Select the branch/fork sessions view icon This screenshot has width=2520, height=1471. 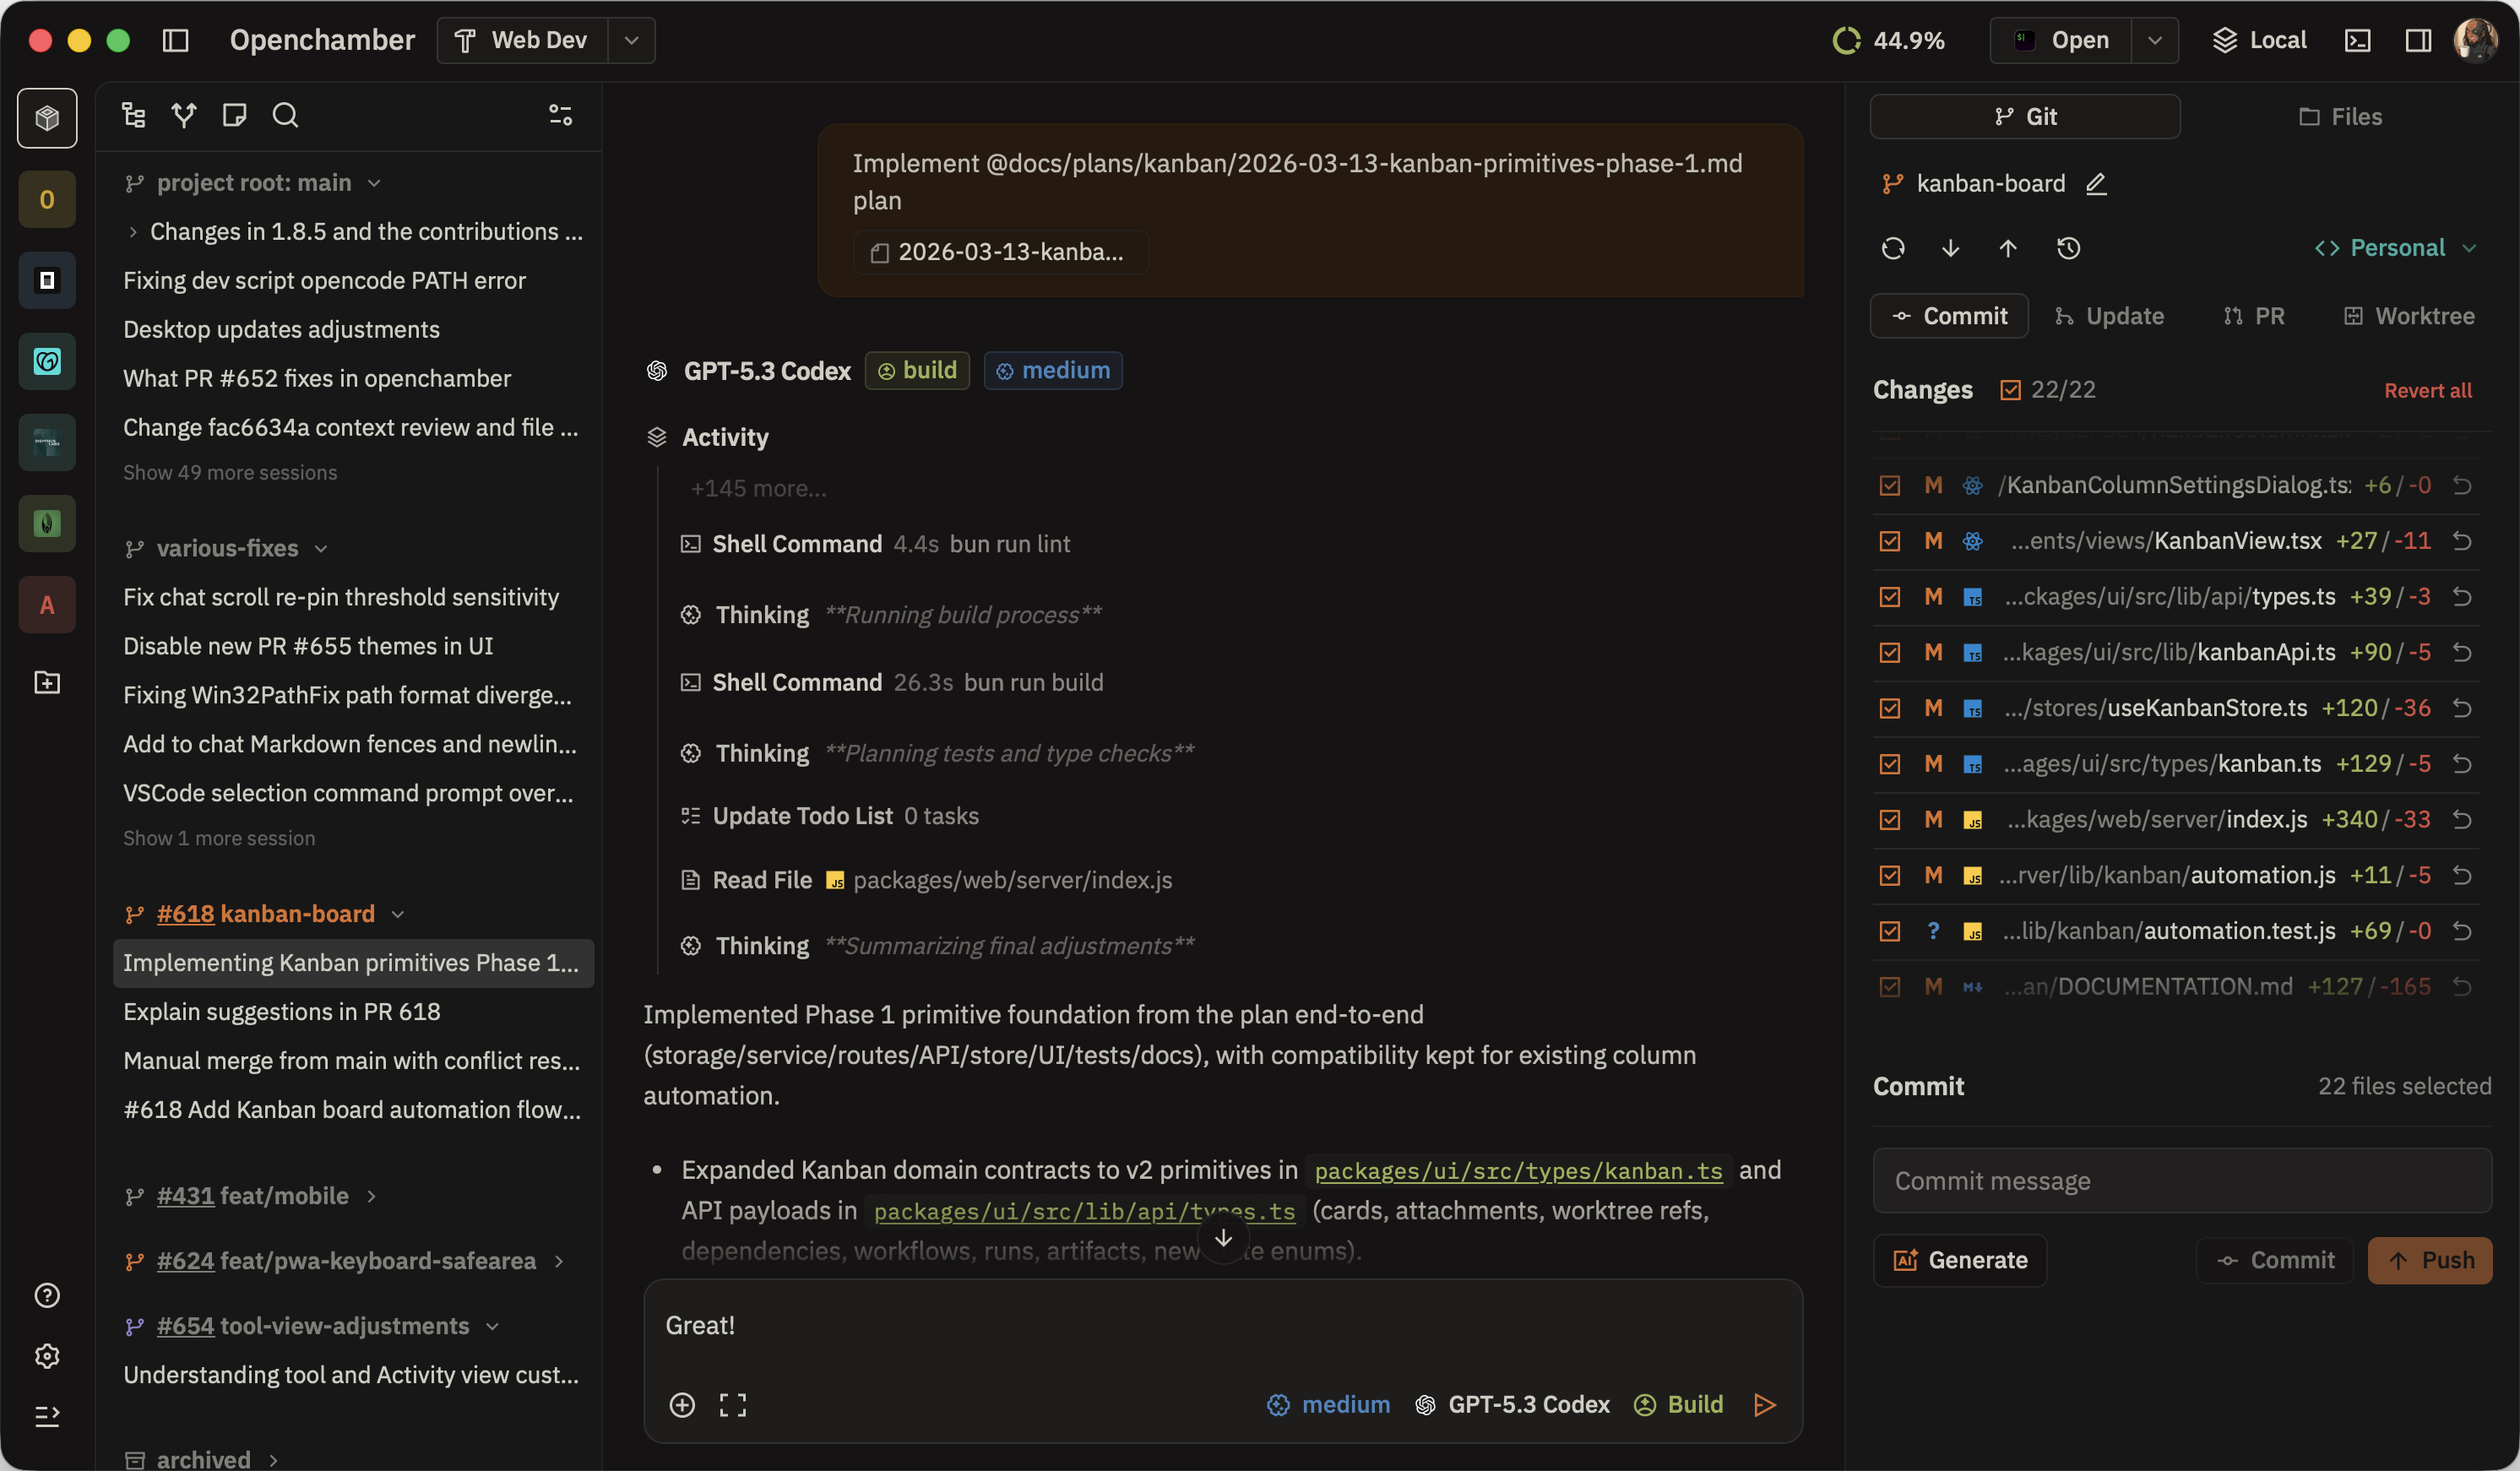tap(184, 114)
